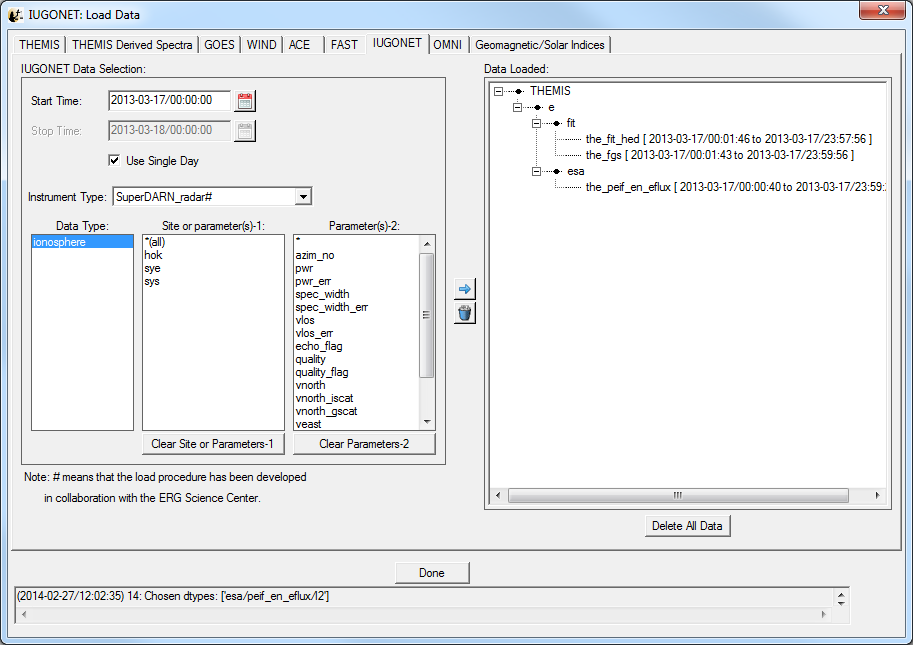Click the Clear Parameters-2 button
The height and width of the screenshot is (645, 913).
(x=364, y=444)
